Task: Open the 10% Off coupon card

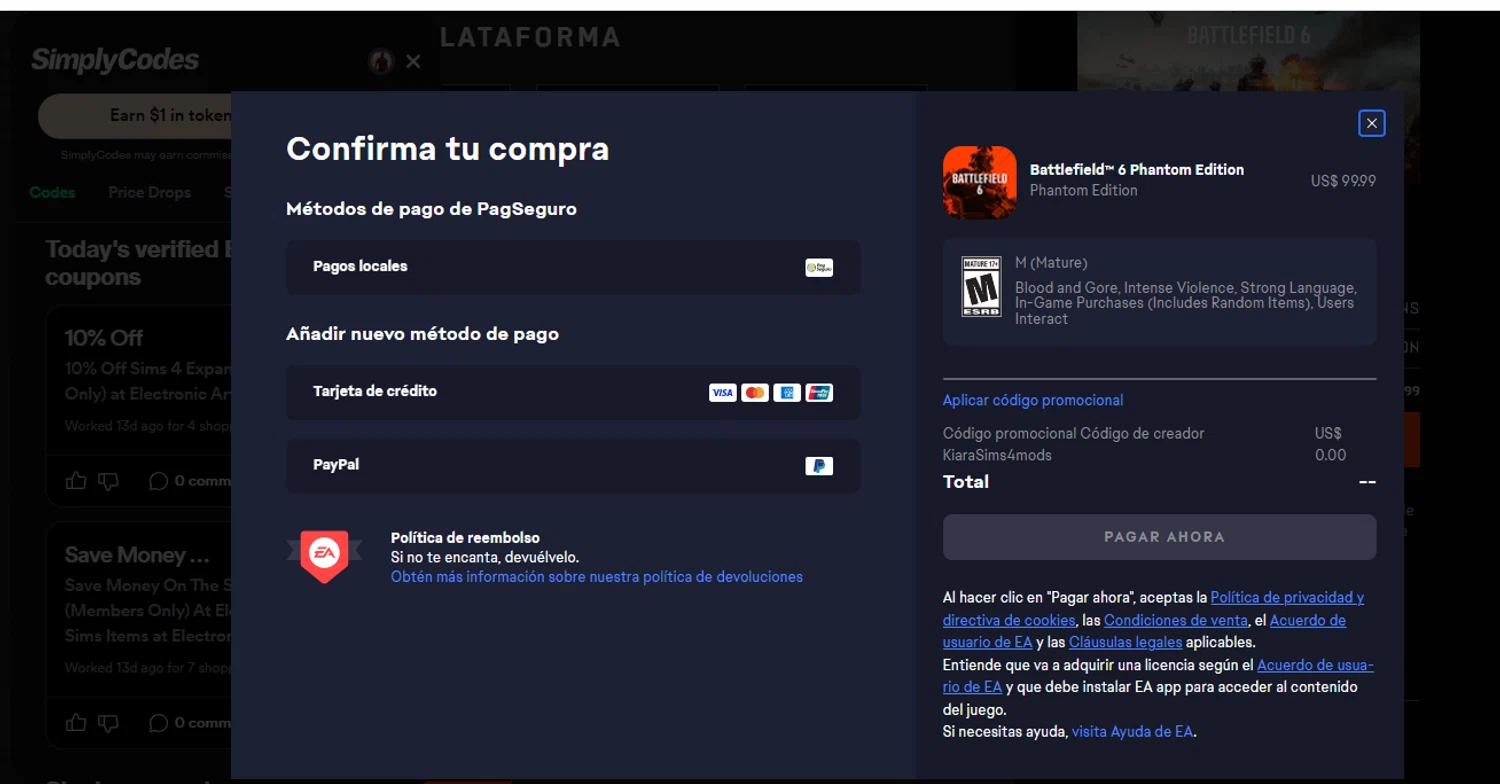Action: click(138, 406)
